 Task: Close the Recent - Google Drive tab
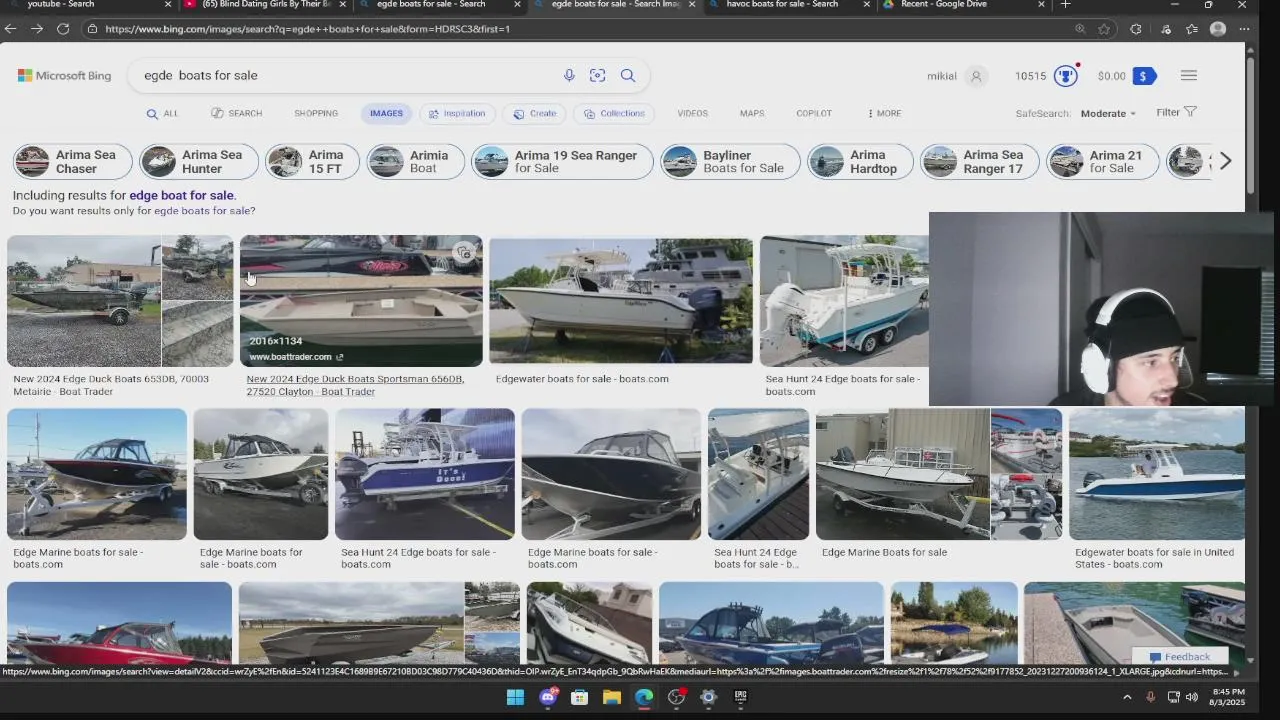(x=1041, y=5)
